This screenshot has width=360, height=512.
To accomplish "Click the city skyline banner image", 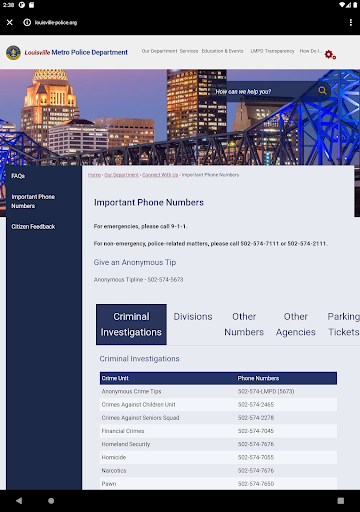I will (180, 117).
